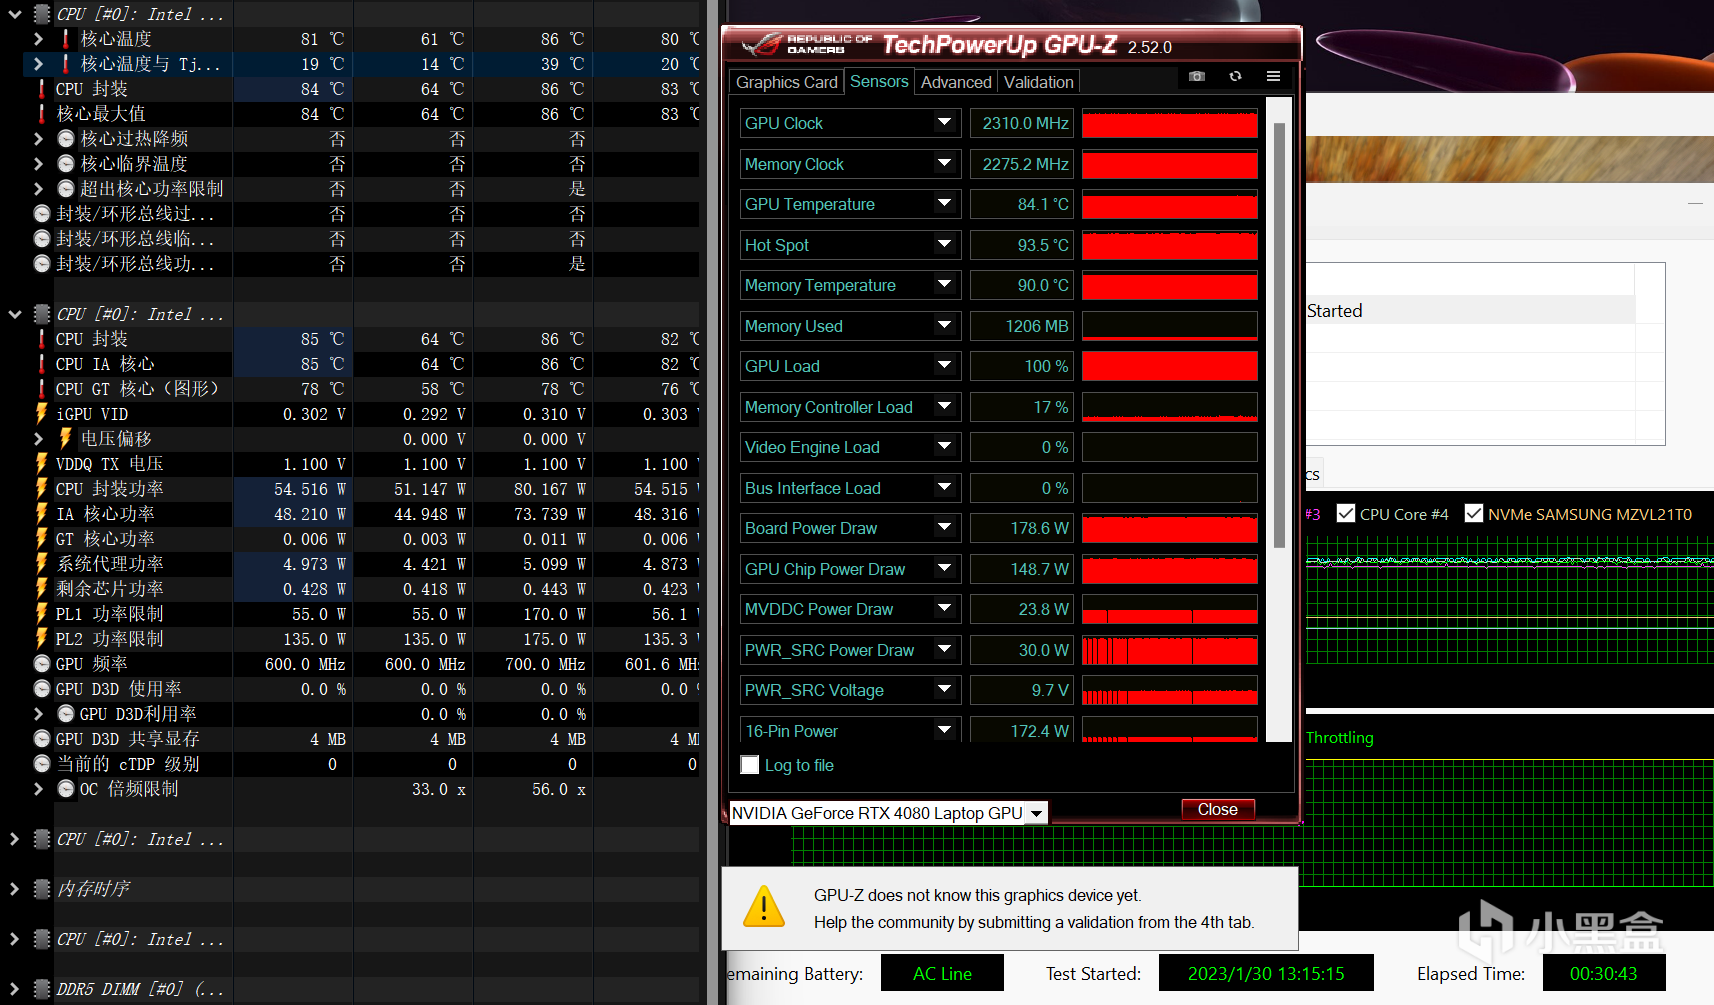Open the NVIDIA GeForce RTX 4080 GPU selector
The width and height of the screenshot is (1714, 1005).
[1037, 813]
